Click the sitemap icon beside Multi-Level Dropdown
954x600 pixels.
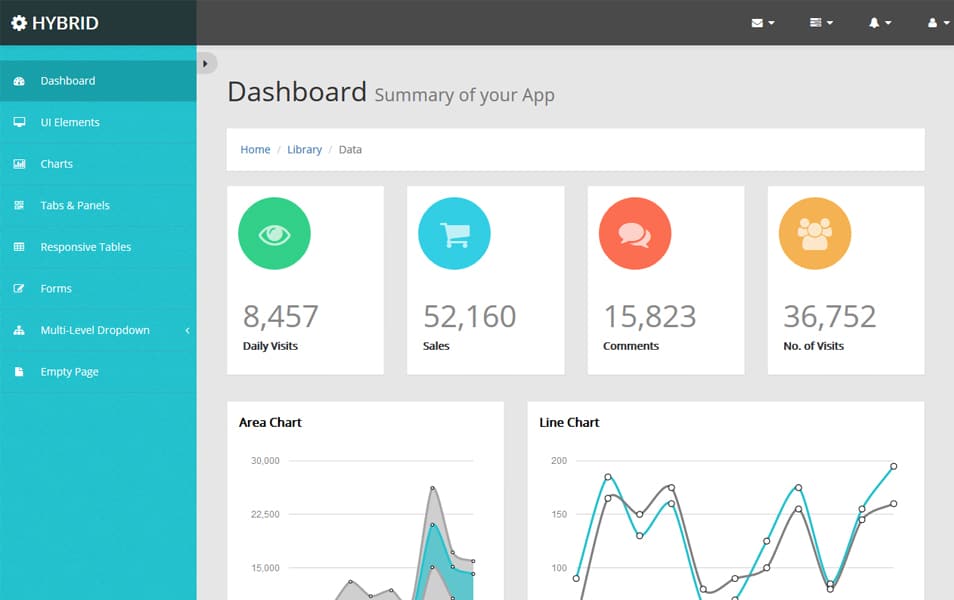20,330
